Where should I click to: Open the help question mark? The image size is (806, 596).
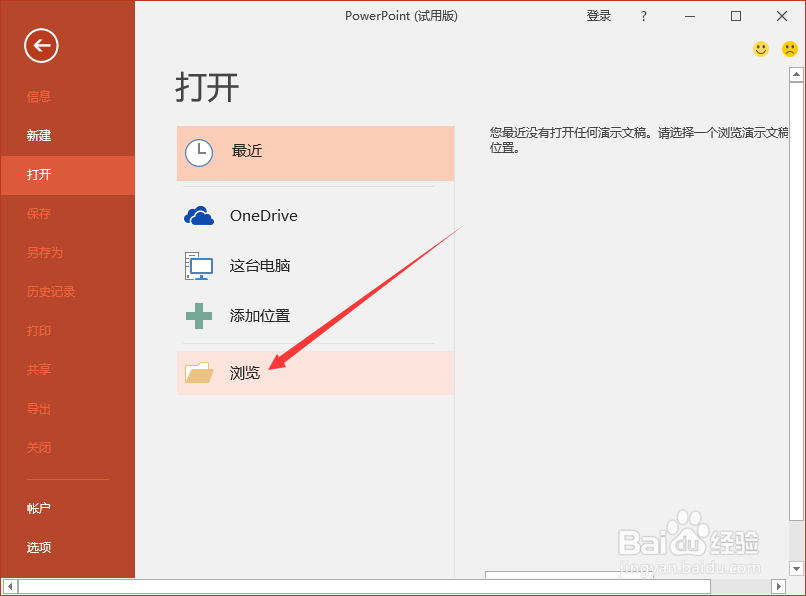[x=644, y=16]
